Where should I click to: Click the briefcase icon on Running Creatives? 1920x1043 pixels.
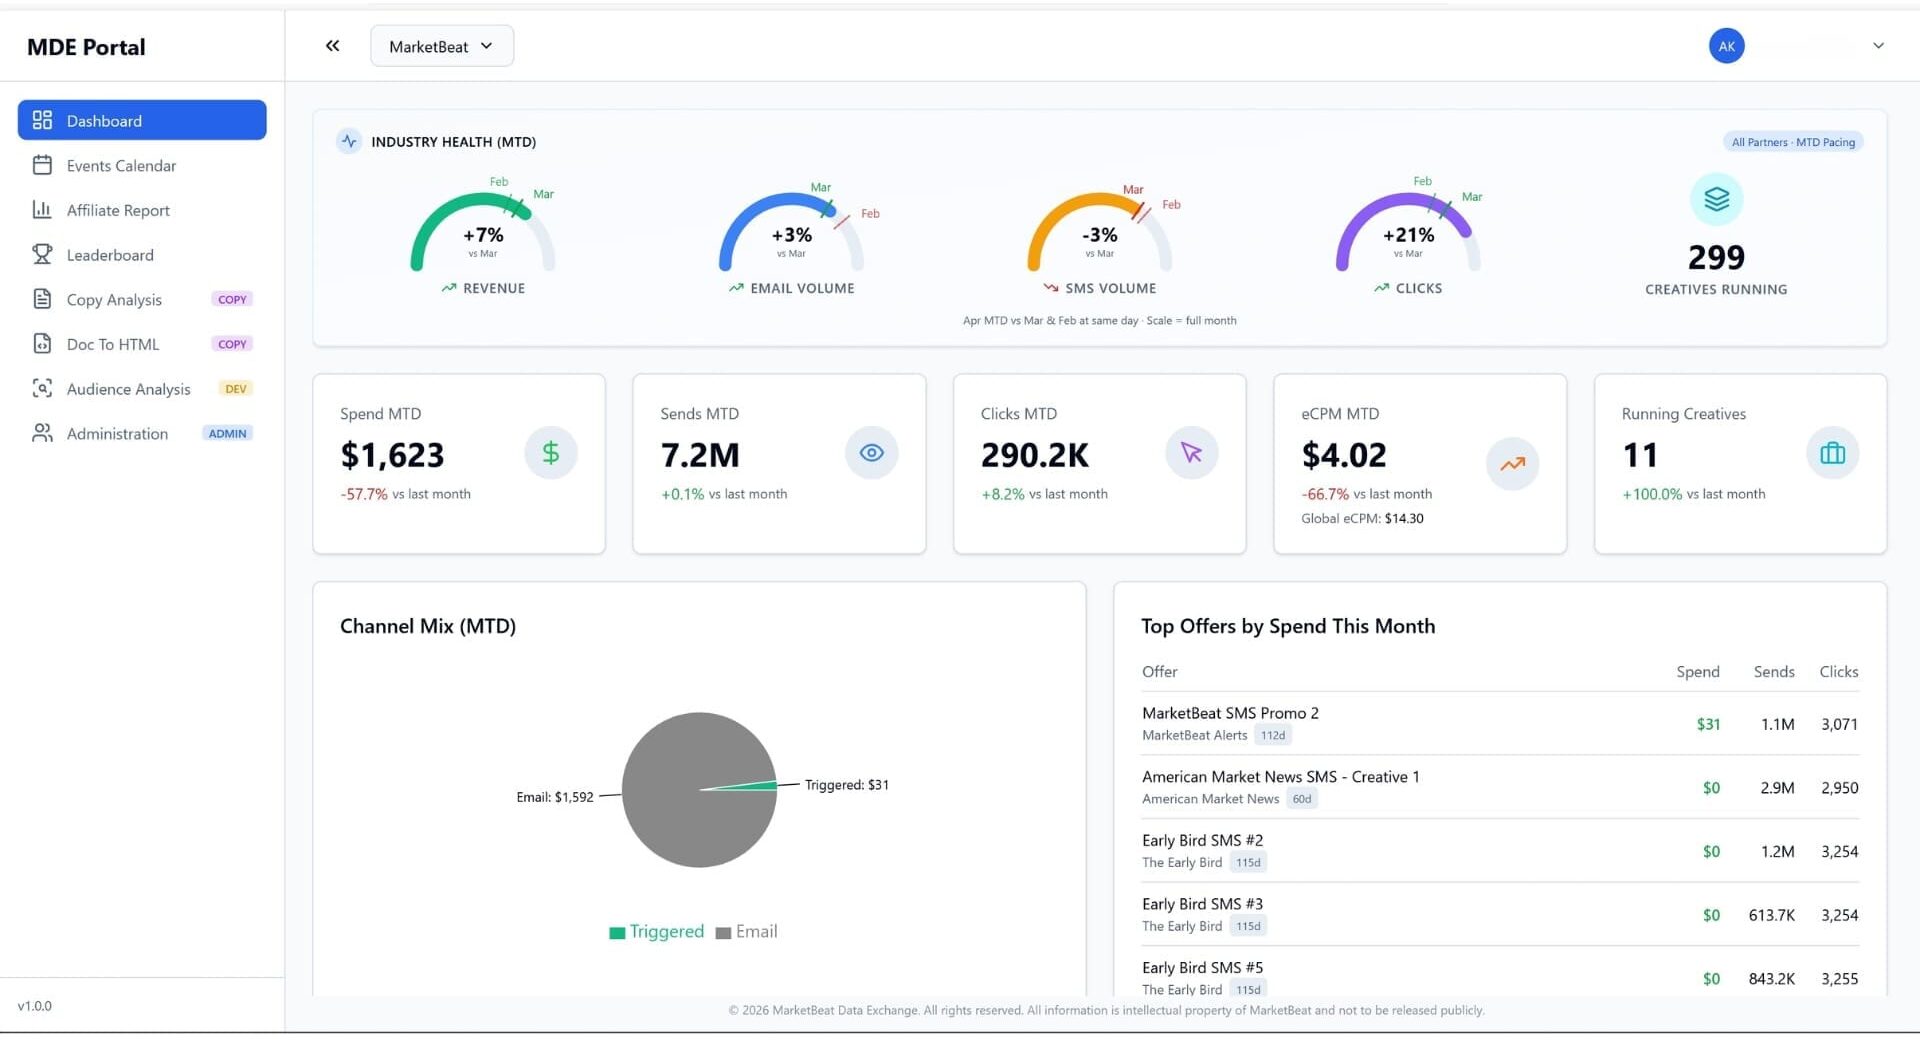tap(1832, 453)
